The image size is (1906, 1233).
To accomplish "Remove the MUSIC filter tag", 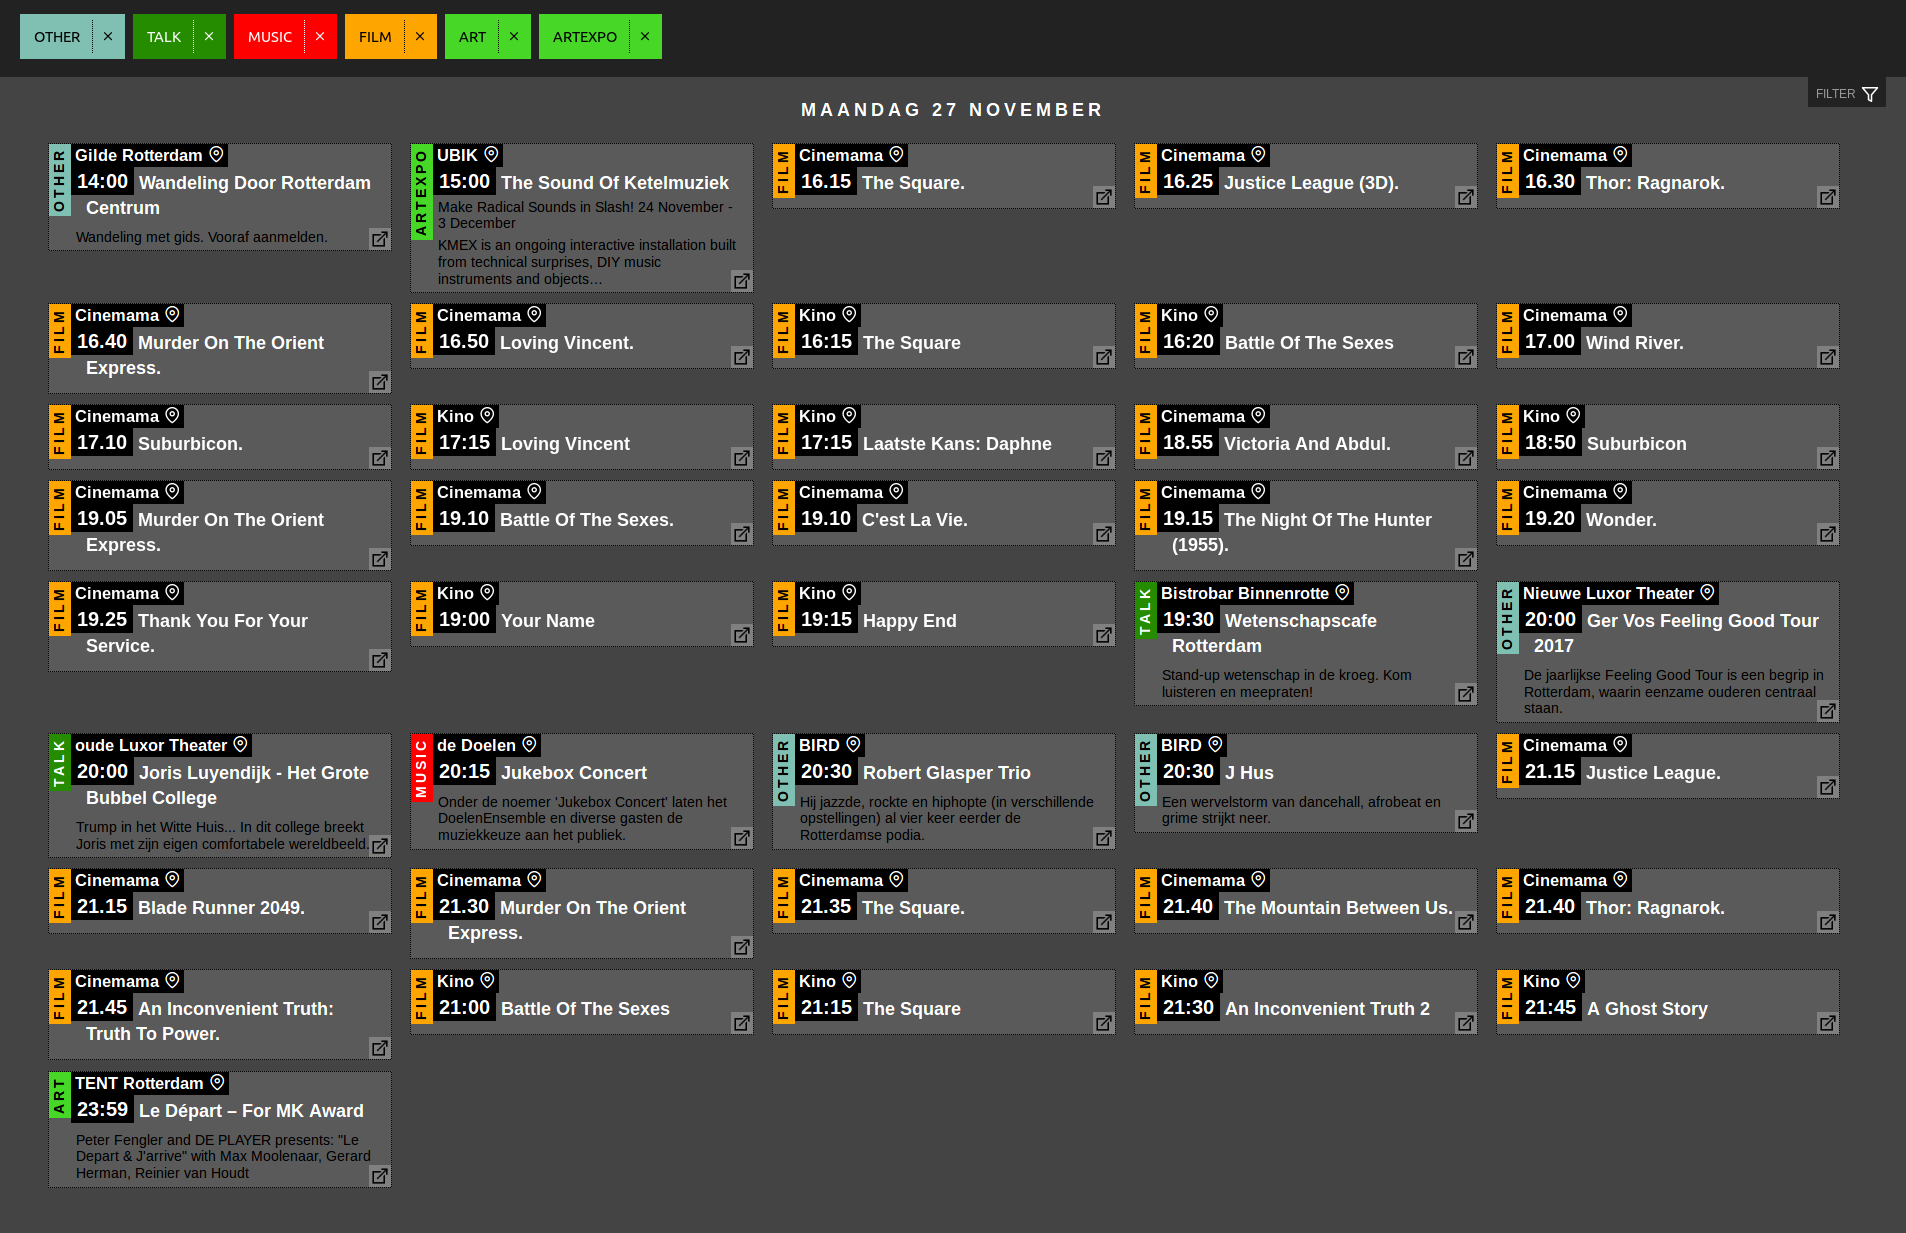I will point(320,37).
